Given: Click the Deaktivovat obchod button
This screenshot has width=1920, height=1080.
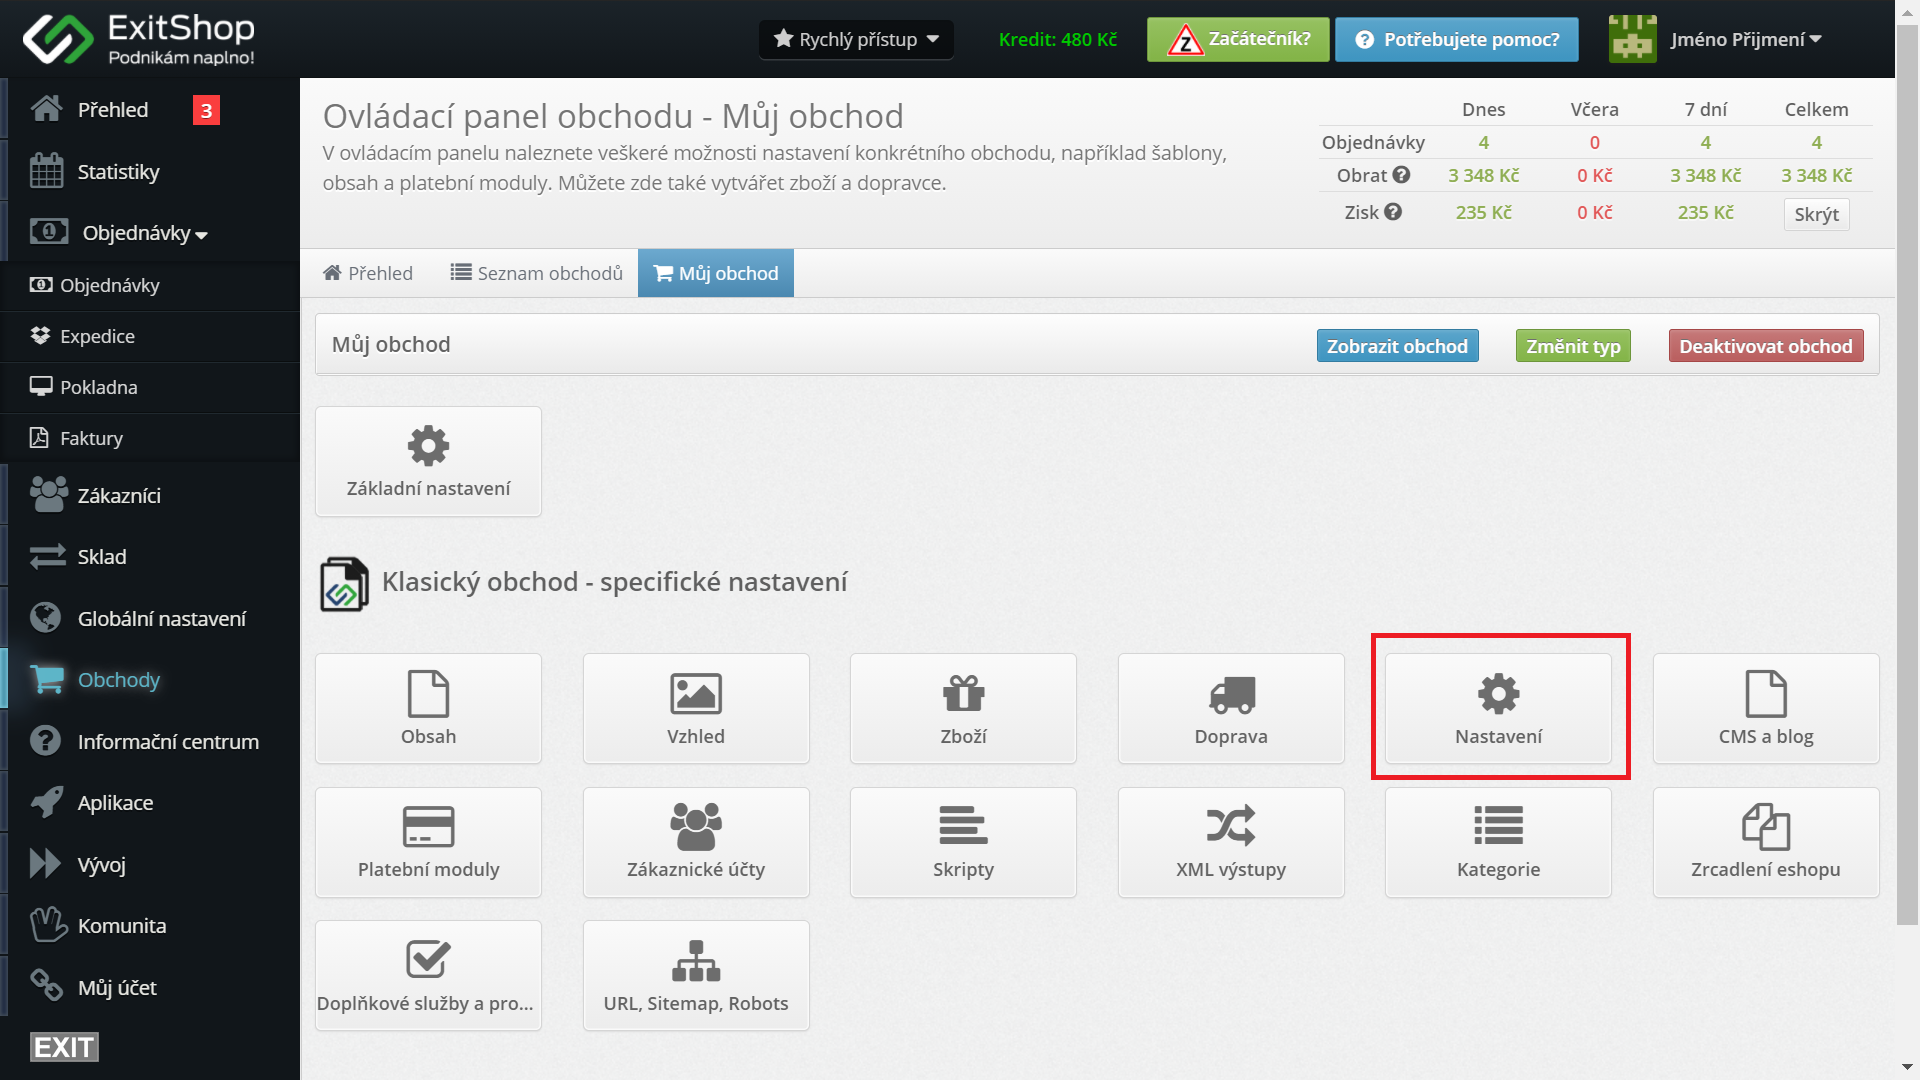Looking at the screenshot, I should [x=1765, y=346].
